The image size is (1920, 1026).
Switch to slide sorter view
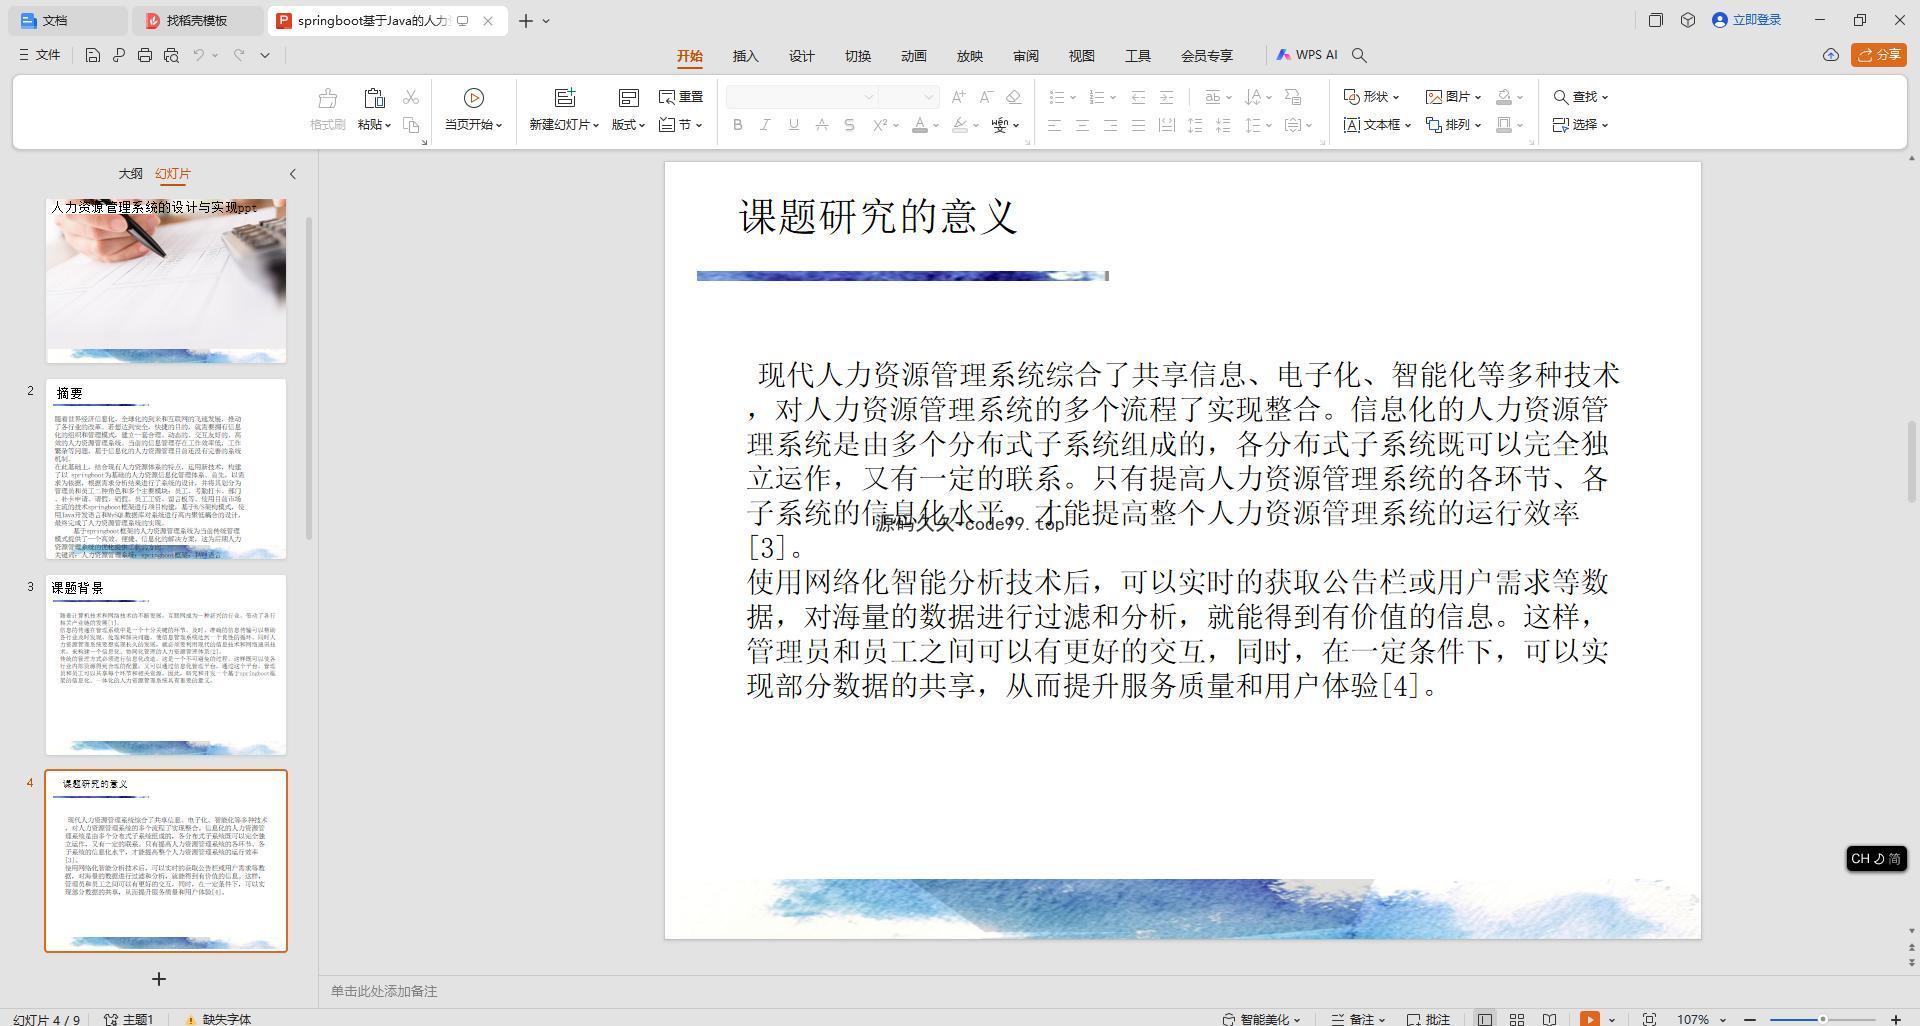point(1517,1019)
